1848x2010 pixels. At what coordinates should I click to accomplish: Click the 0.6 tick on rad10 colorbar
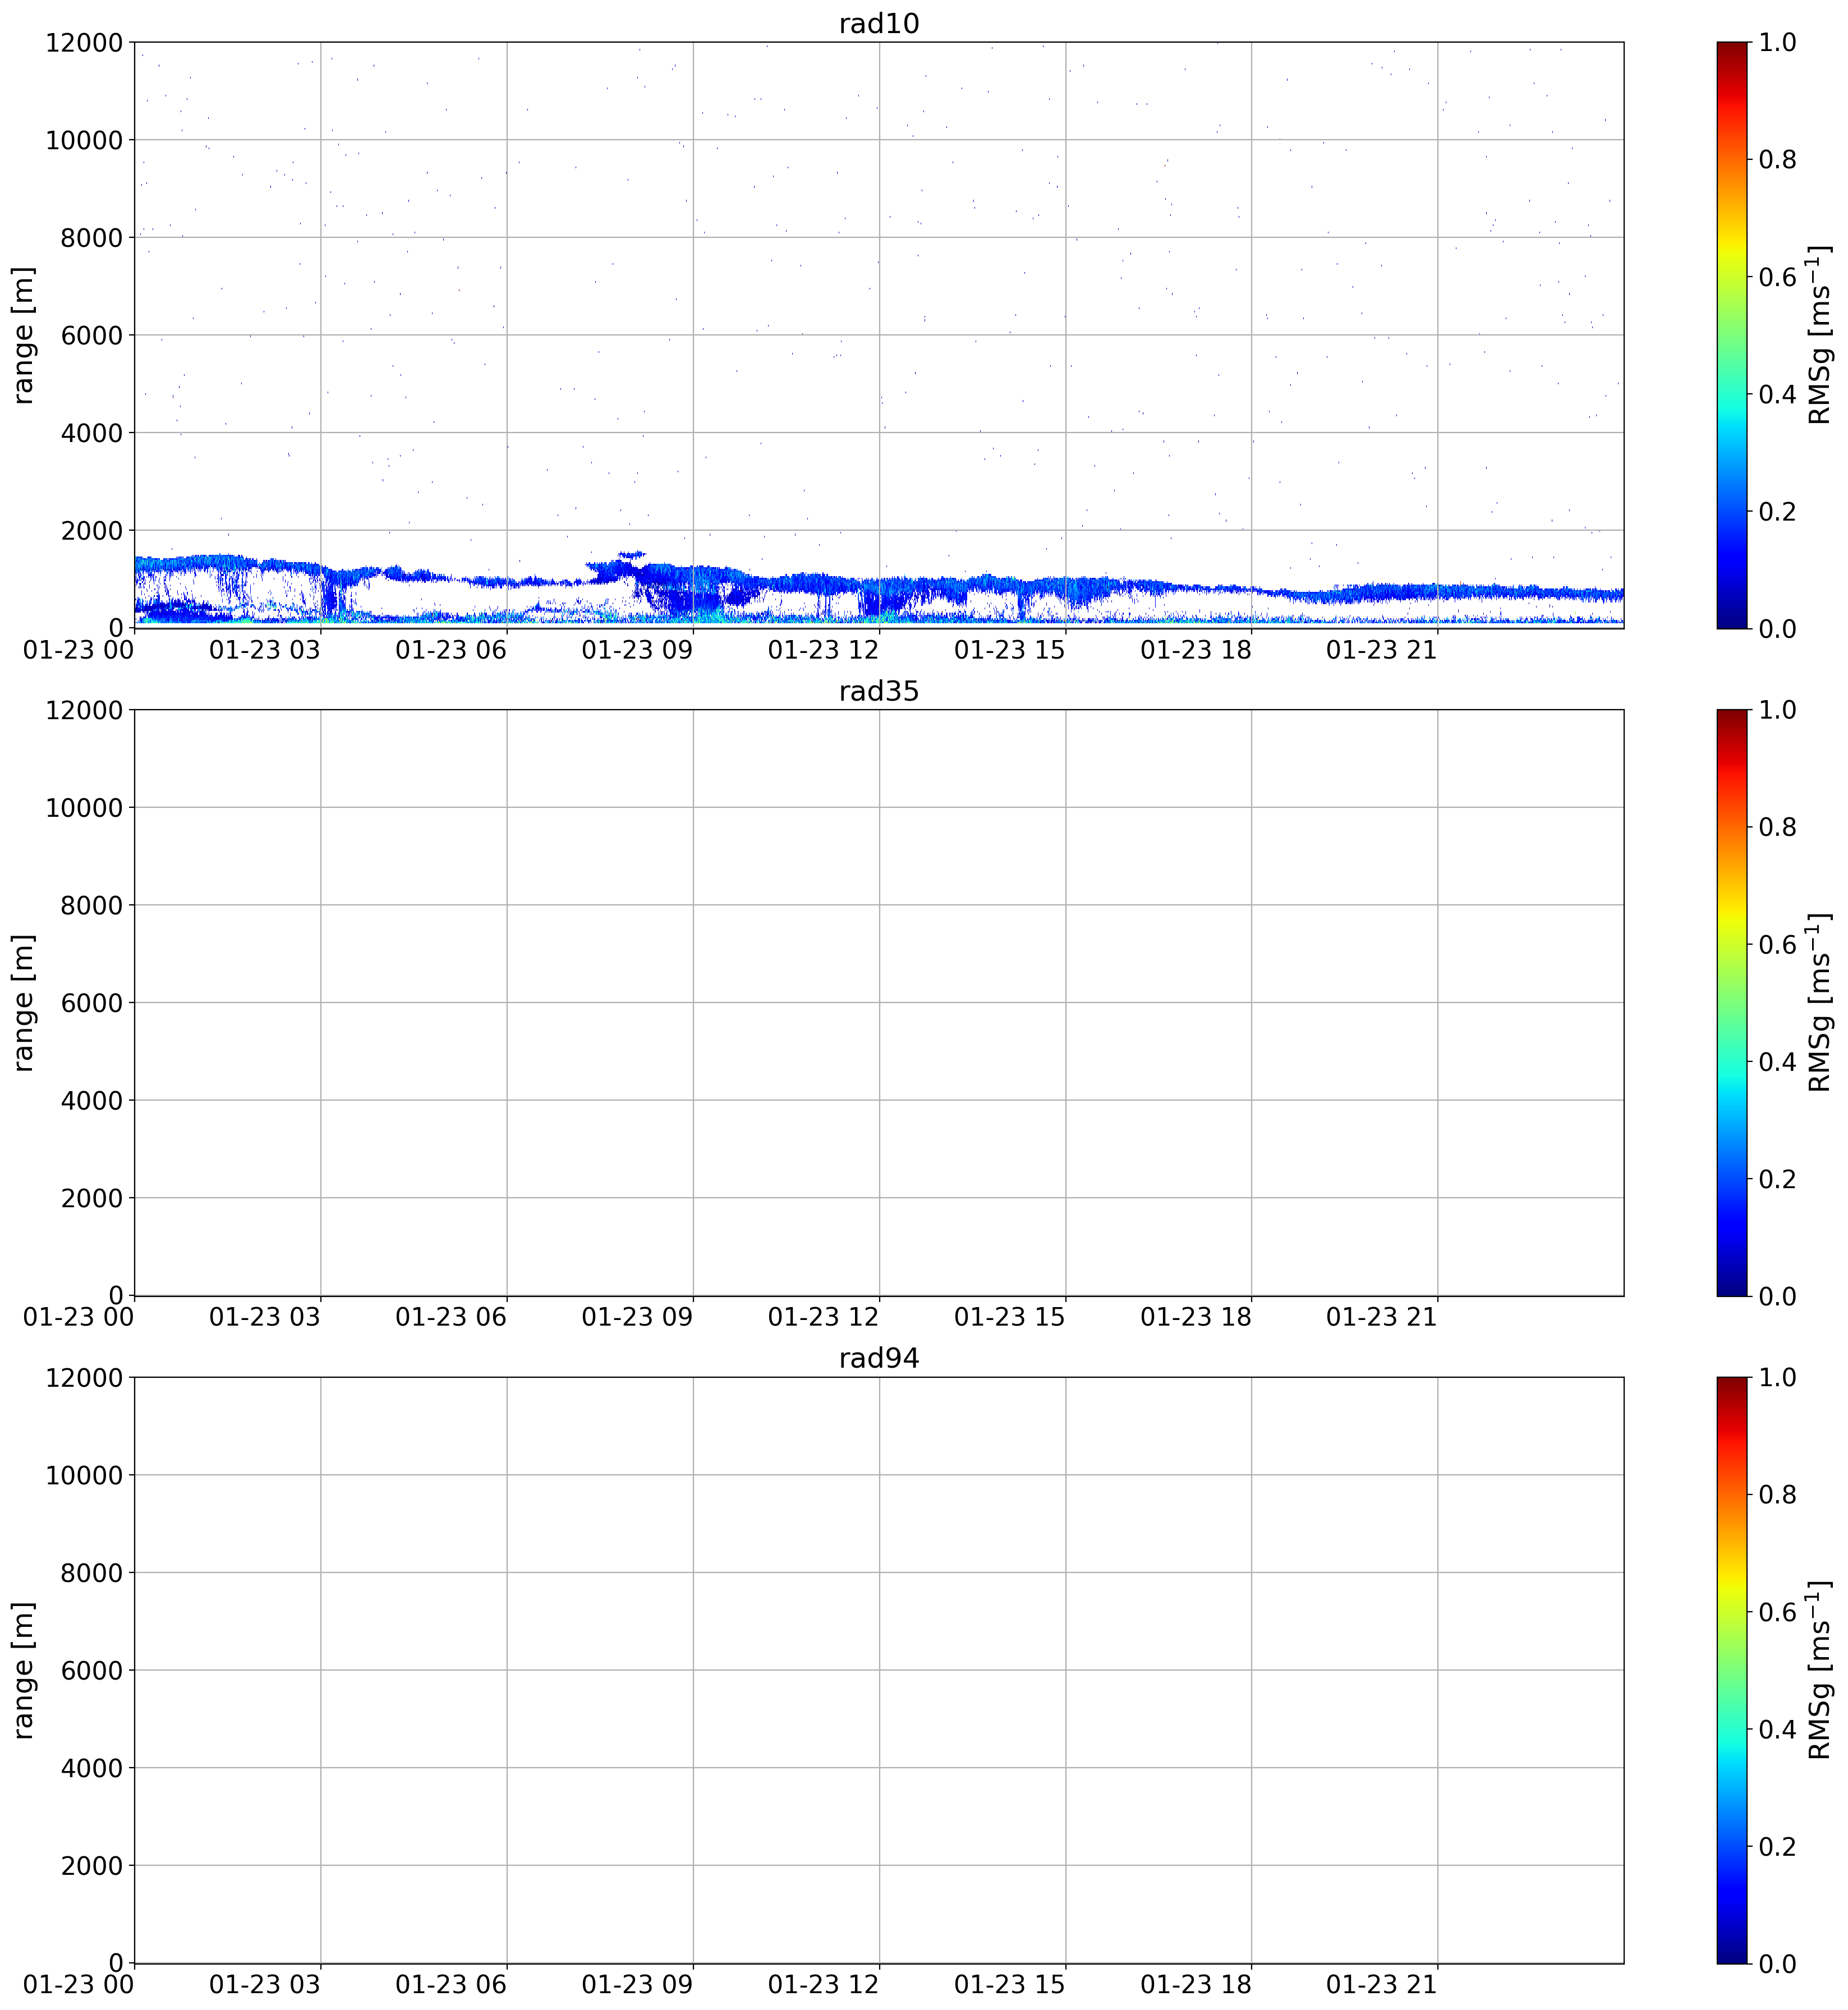pos(1777,276)
